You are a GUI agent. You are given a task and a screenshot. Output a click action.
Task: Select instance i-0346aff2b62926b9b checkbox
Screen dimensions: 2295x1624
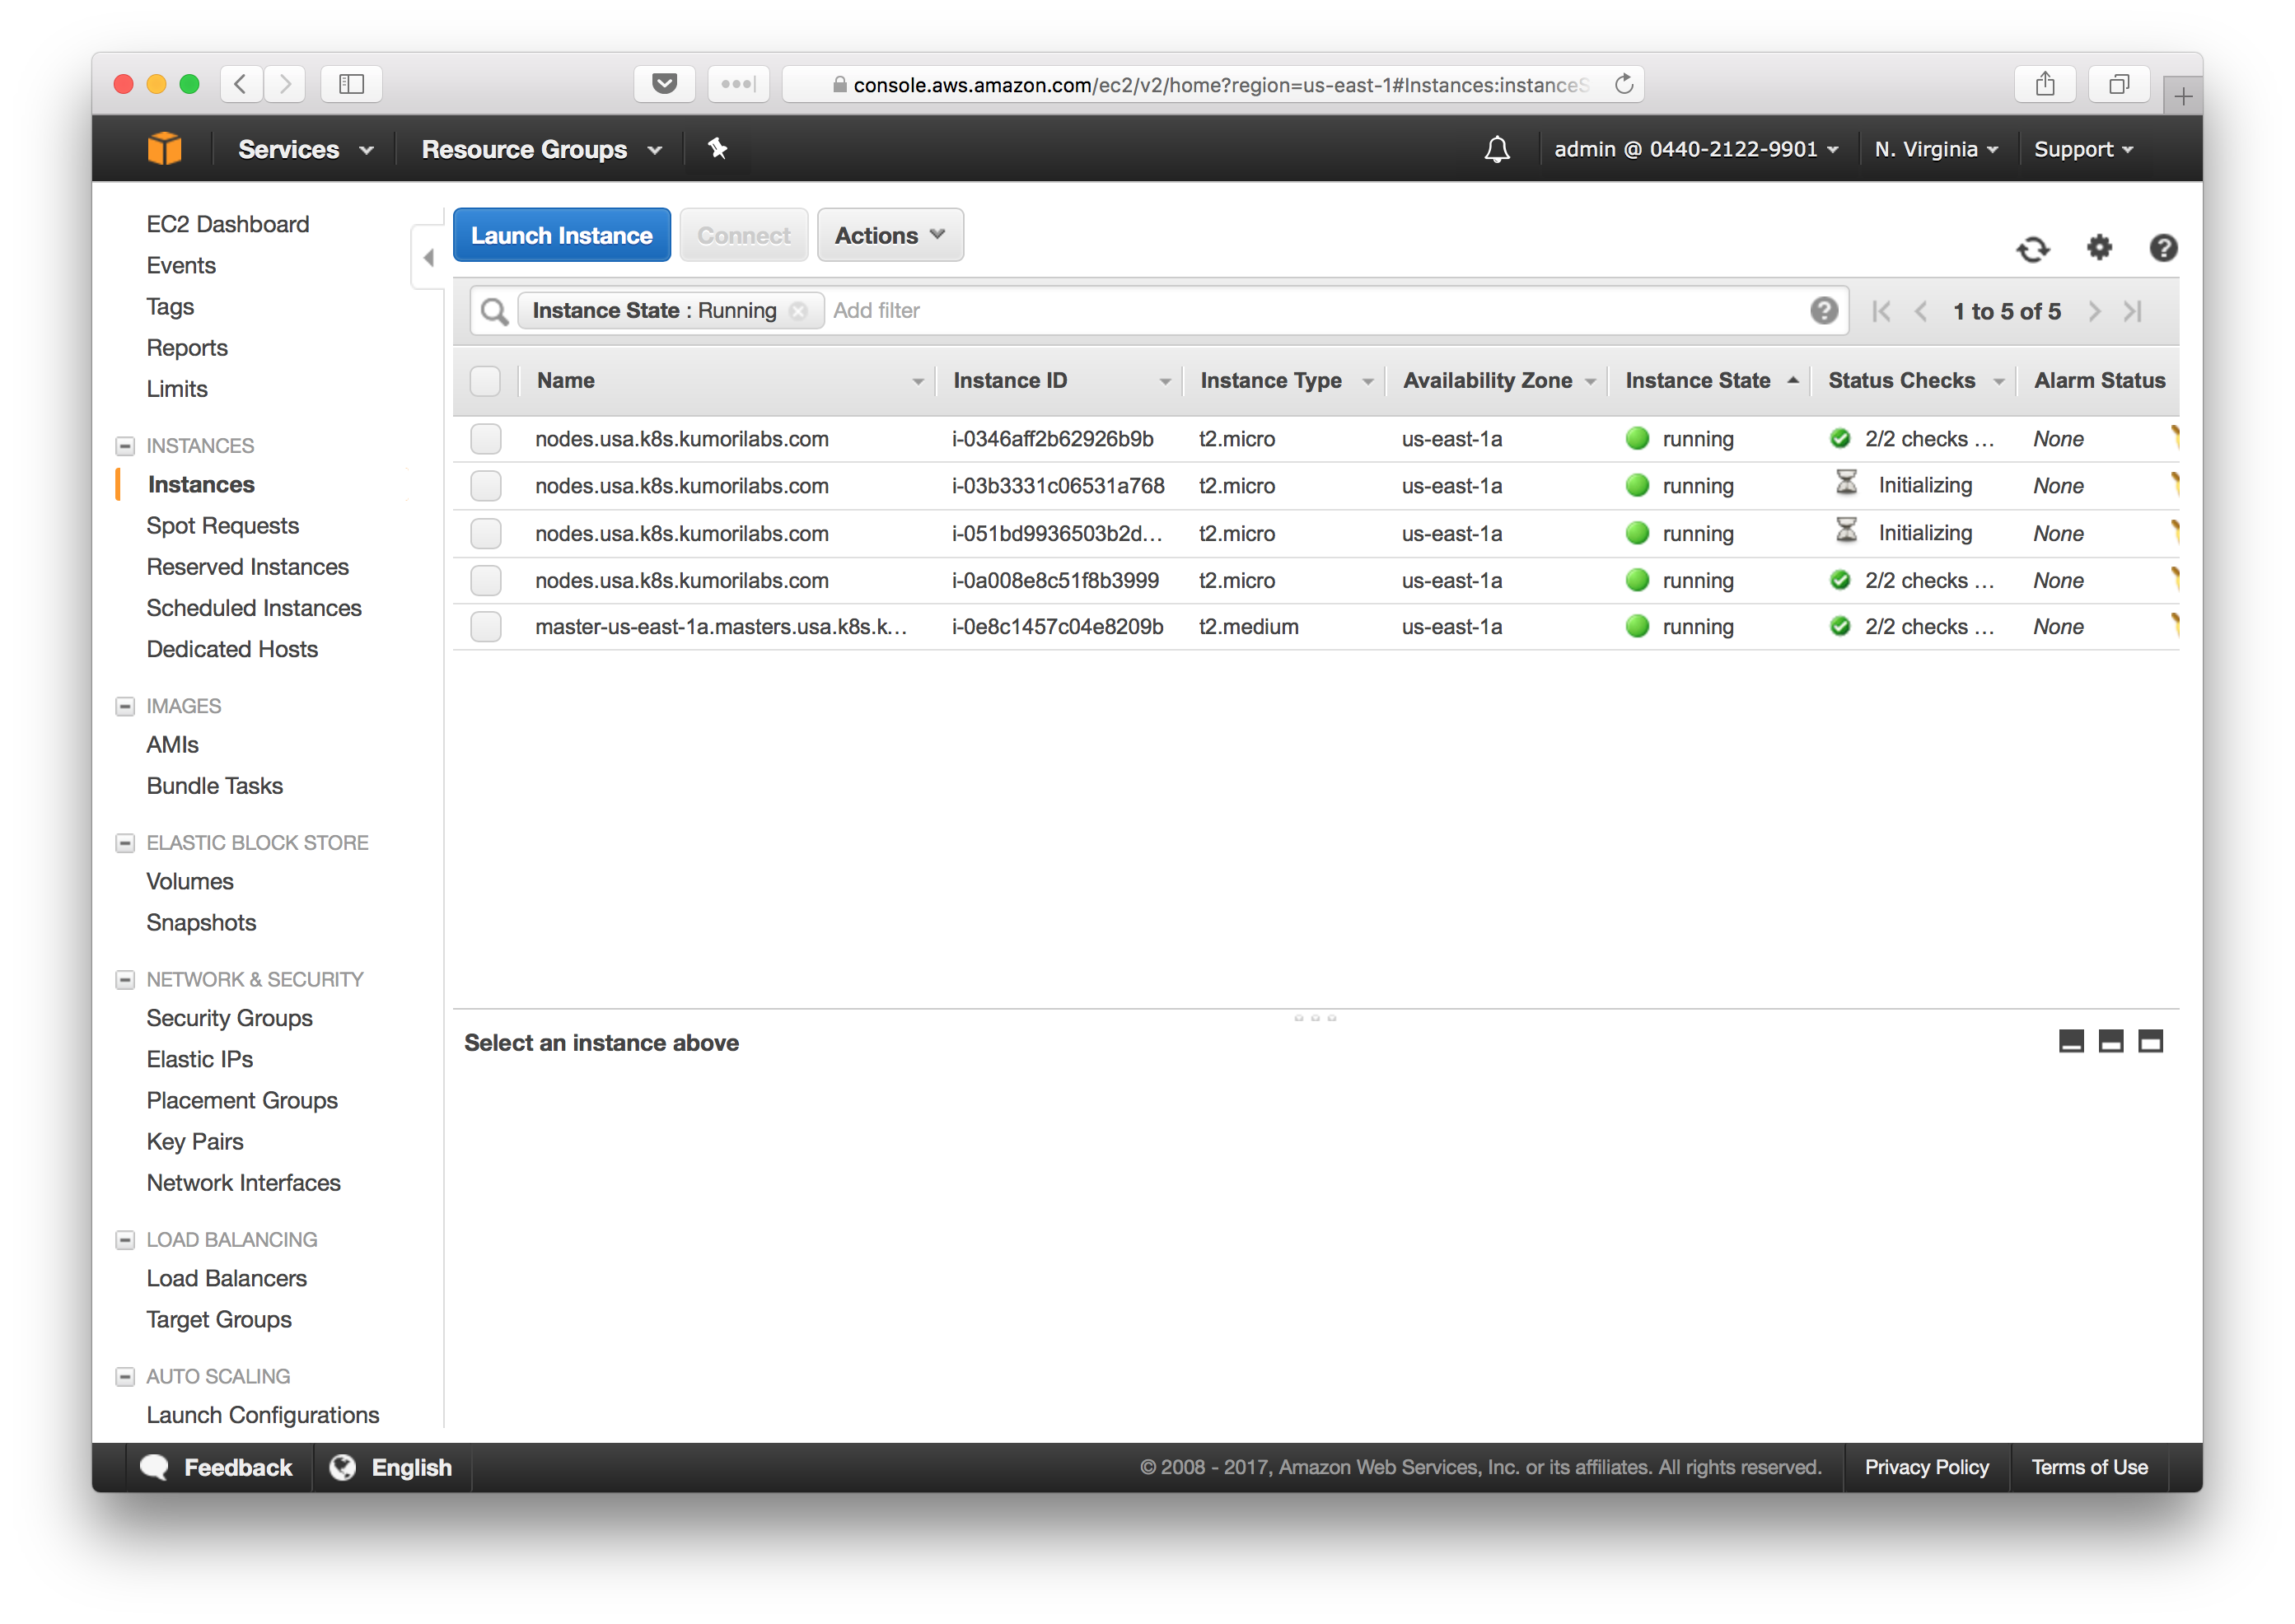click(485, 439)
